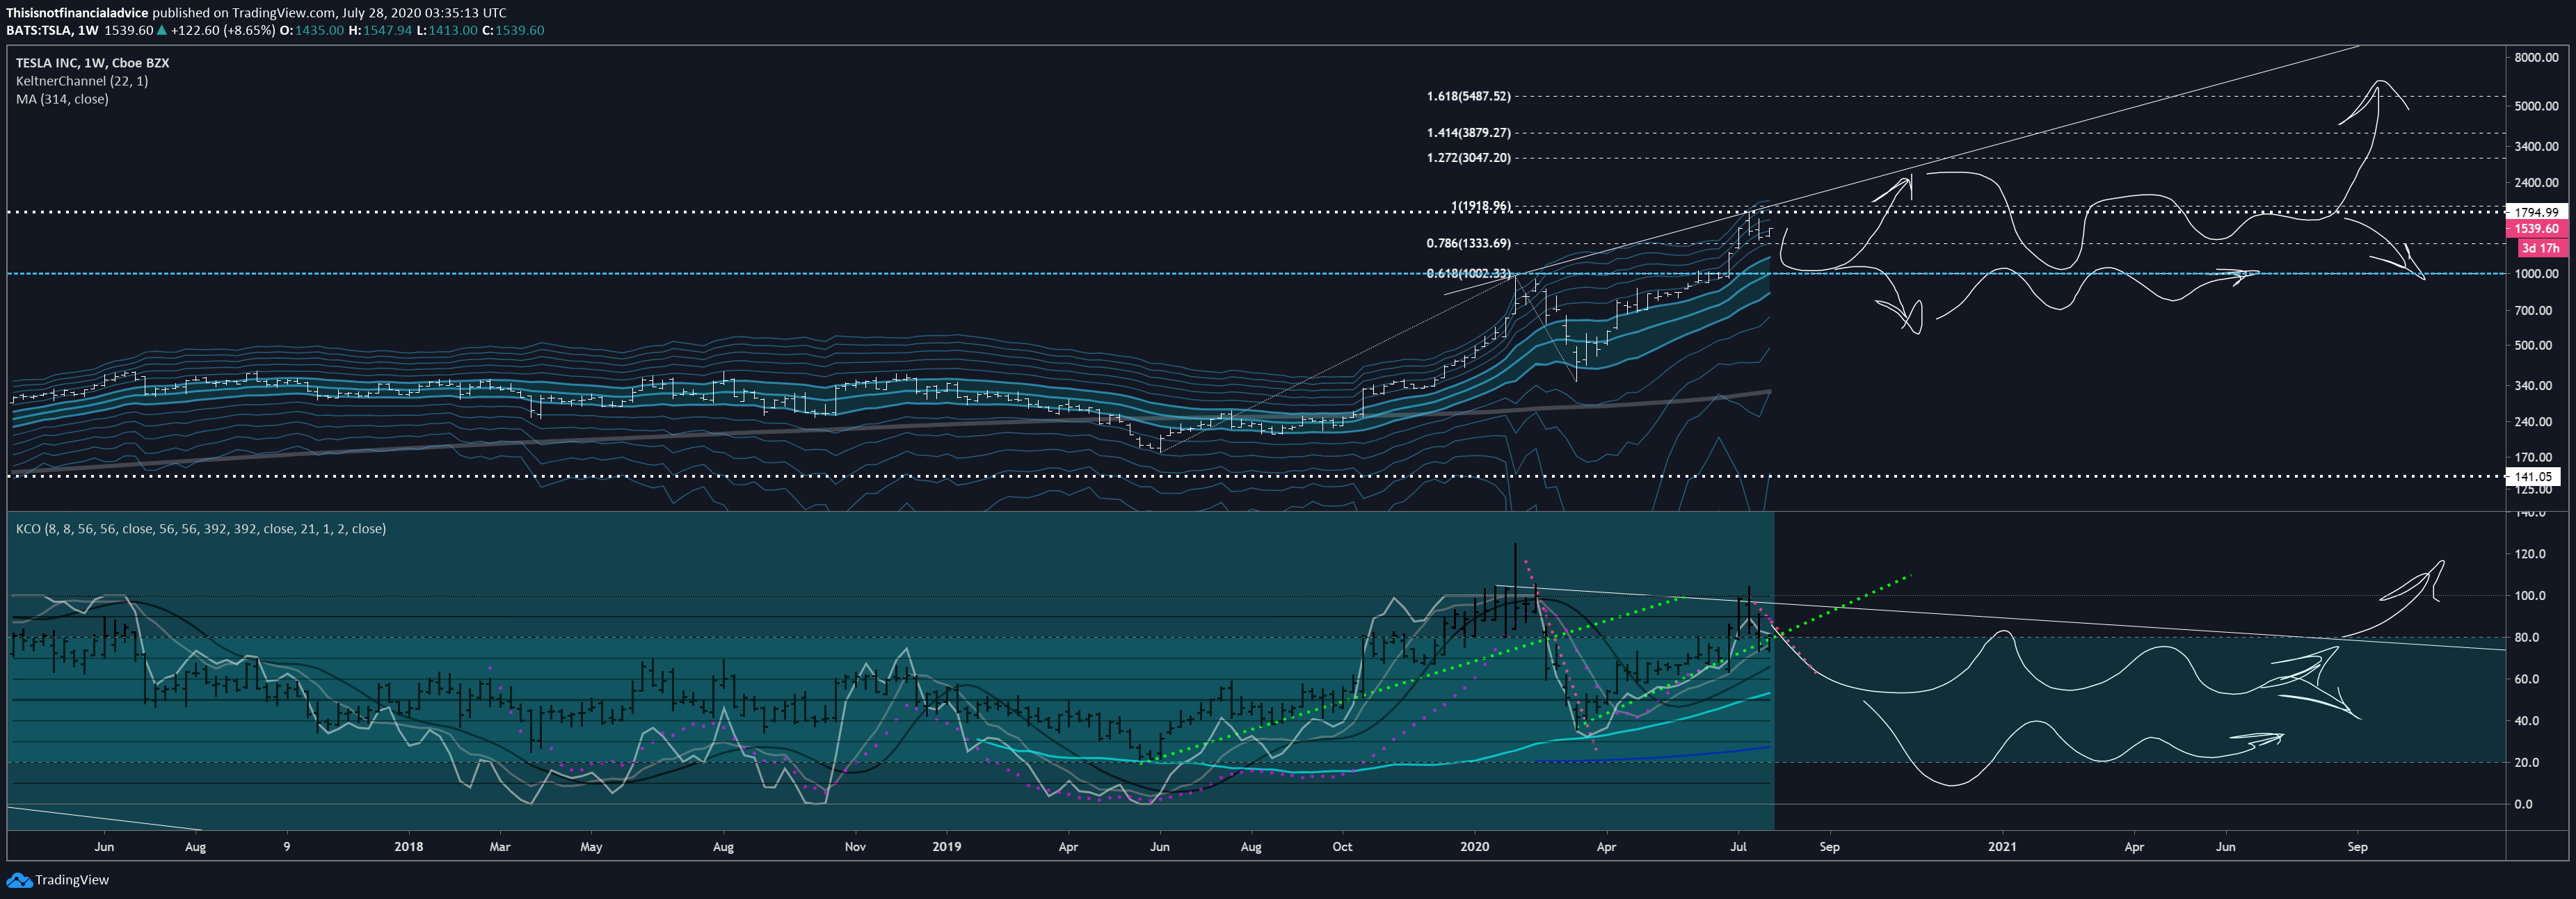Click the 120.0 oscillator scale value

[2530, 554]
